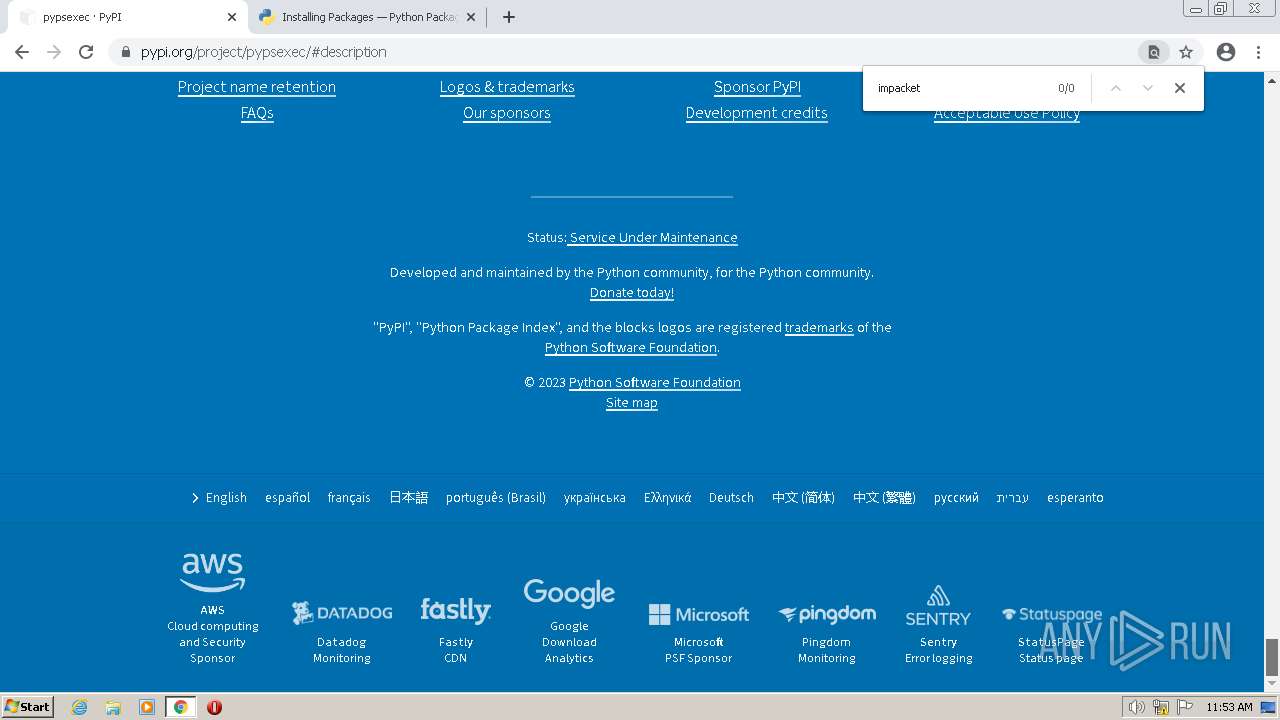The height and width of the screenshot is (720, 1280).
Task: Open File Explorer from the taskbar
Action: 113,707
